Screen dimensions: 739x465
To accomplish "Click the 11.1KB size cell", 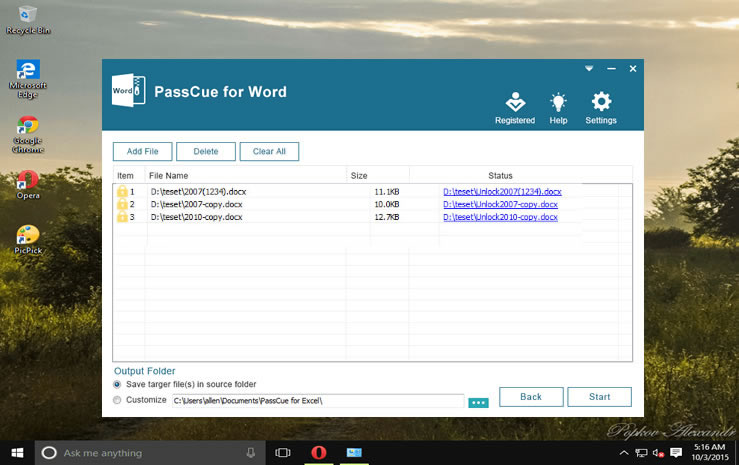I will tap(386, 192).
